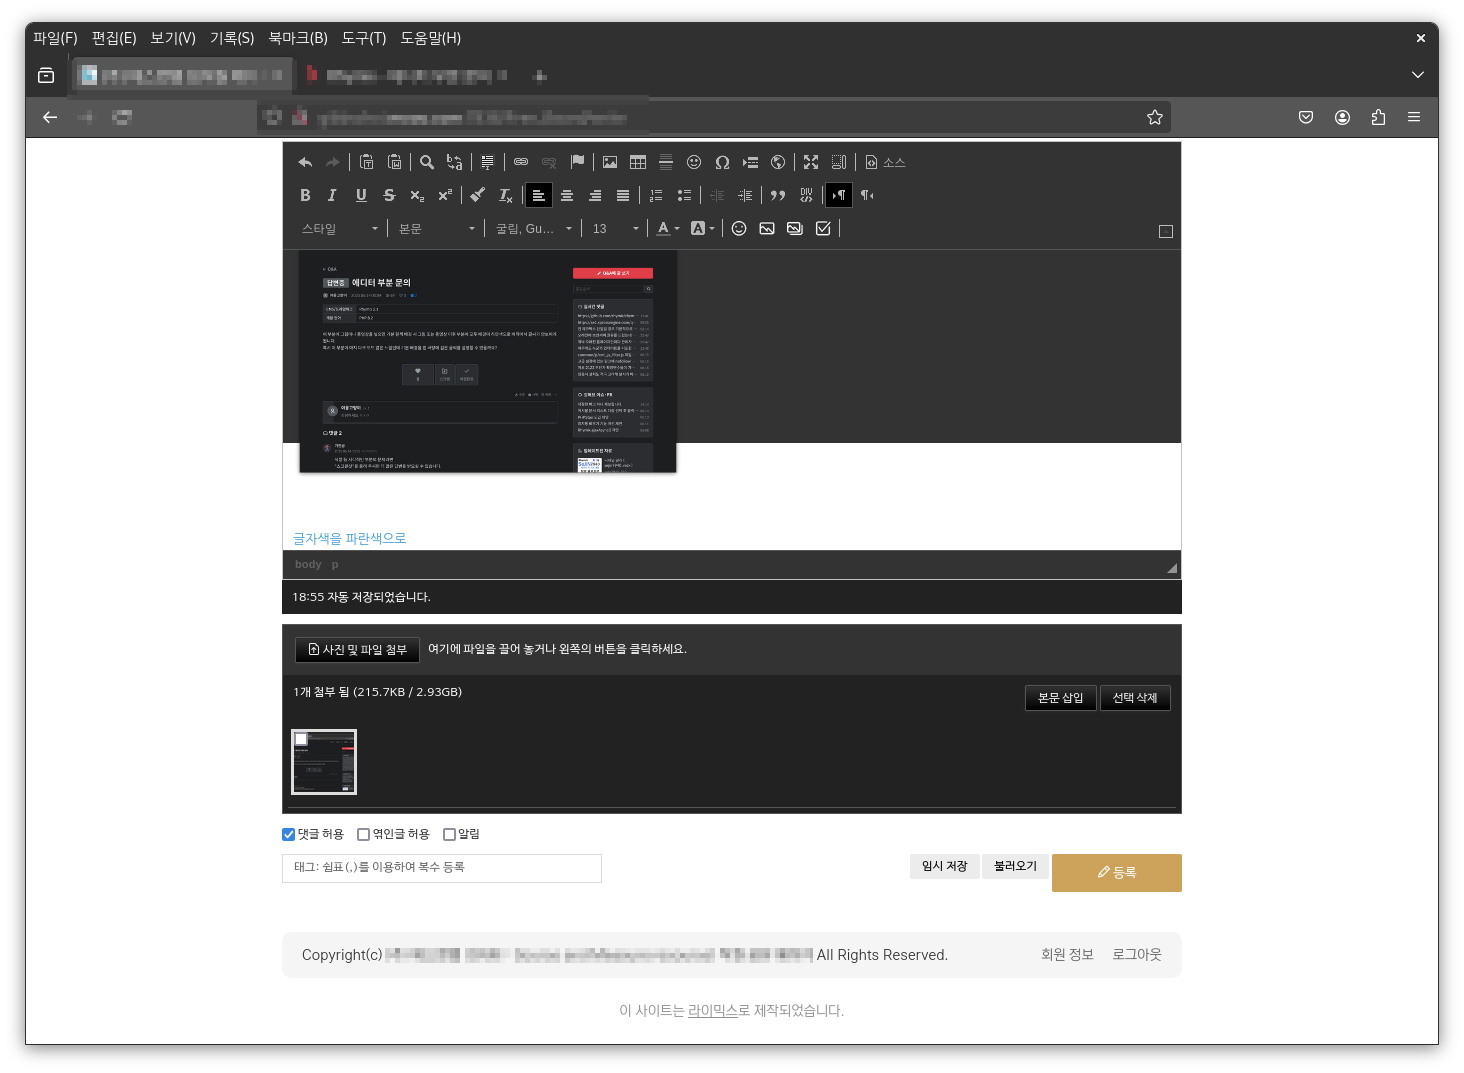Screen dimensions: 1464x1073
Task: Open the 본문 paragraph format dropdown
Action: 437,229
